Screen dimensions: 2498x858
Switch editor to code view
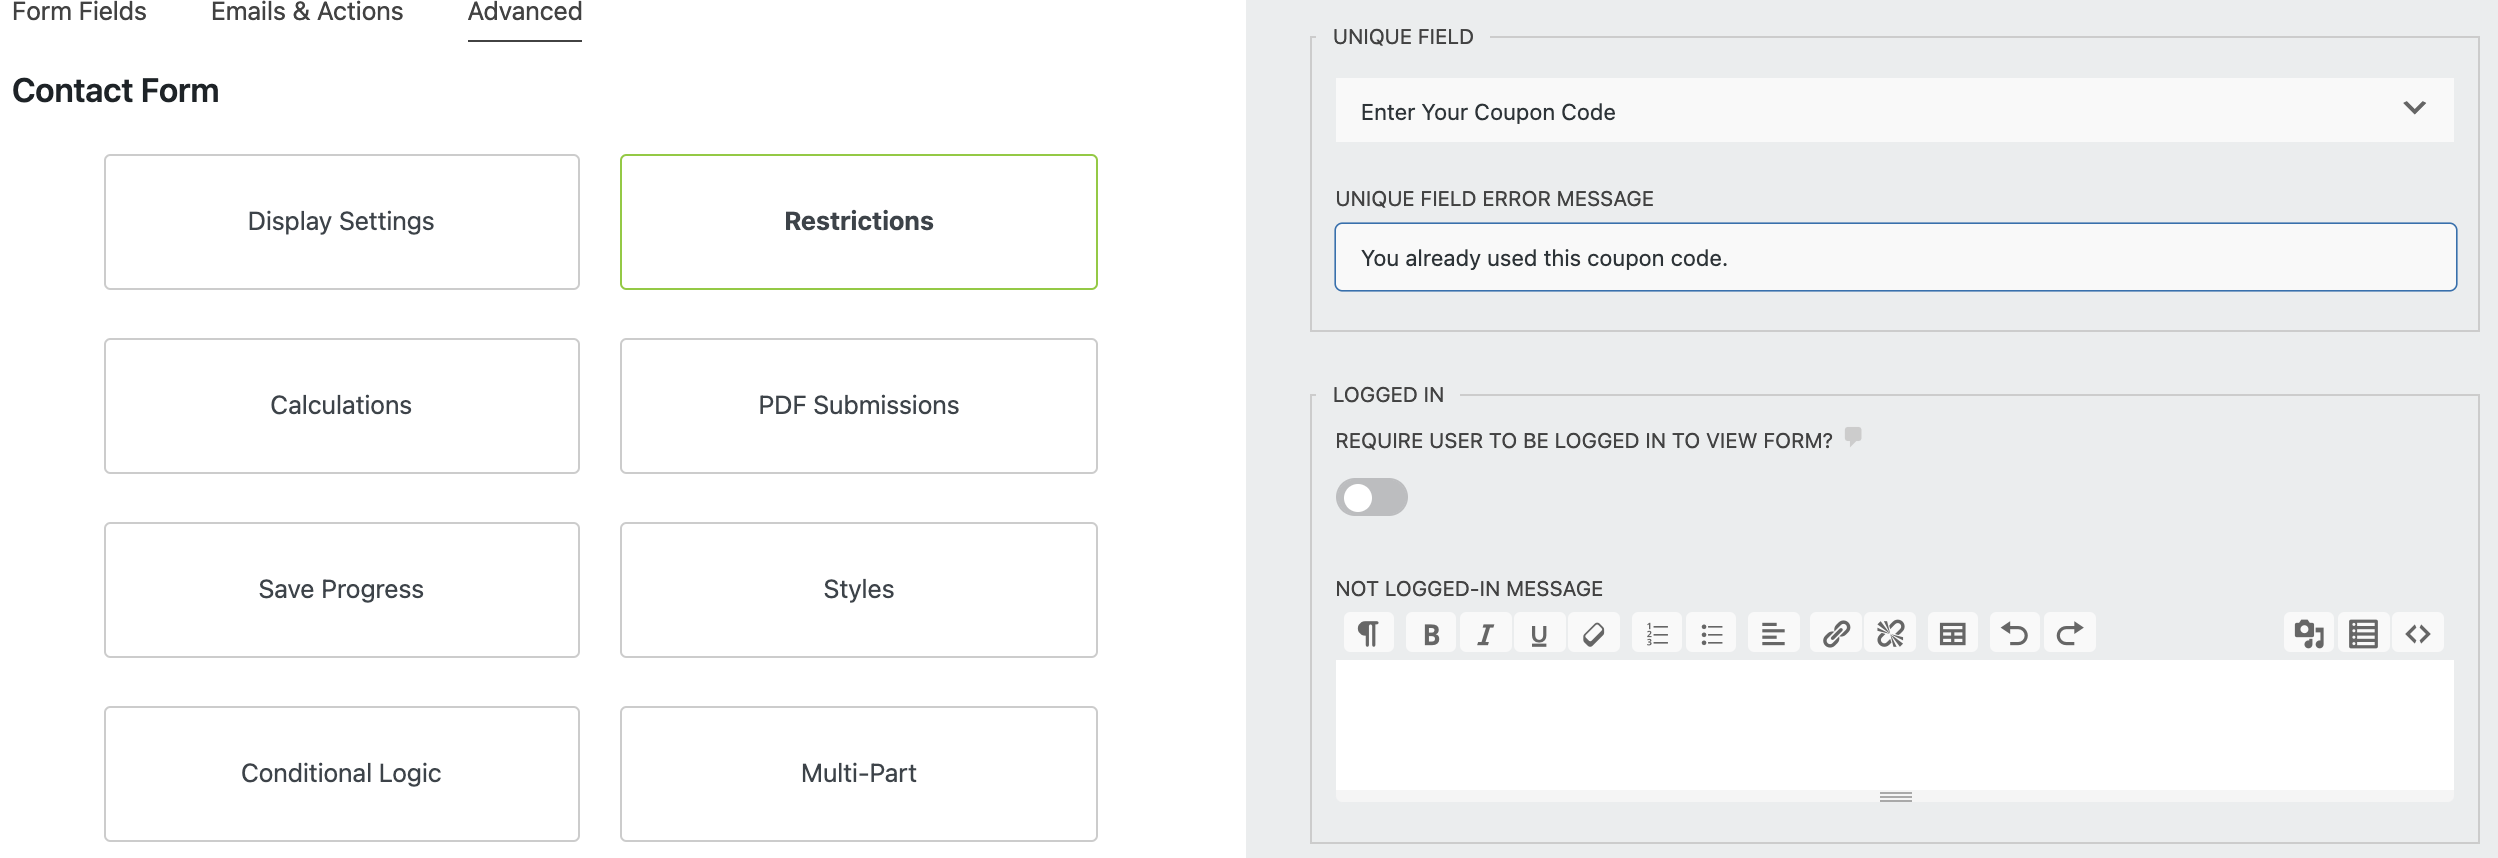[2417, 634]
